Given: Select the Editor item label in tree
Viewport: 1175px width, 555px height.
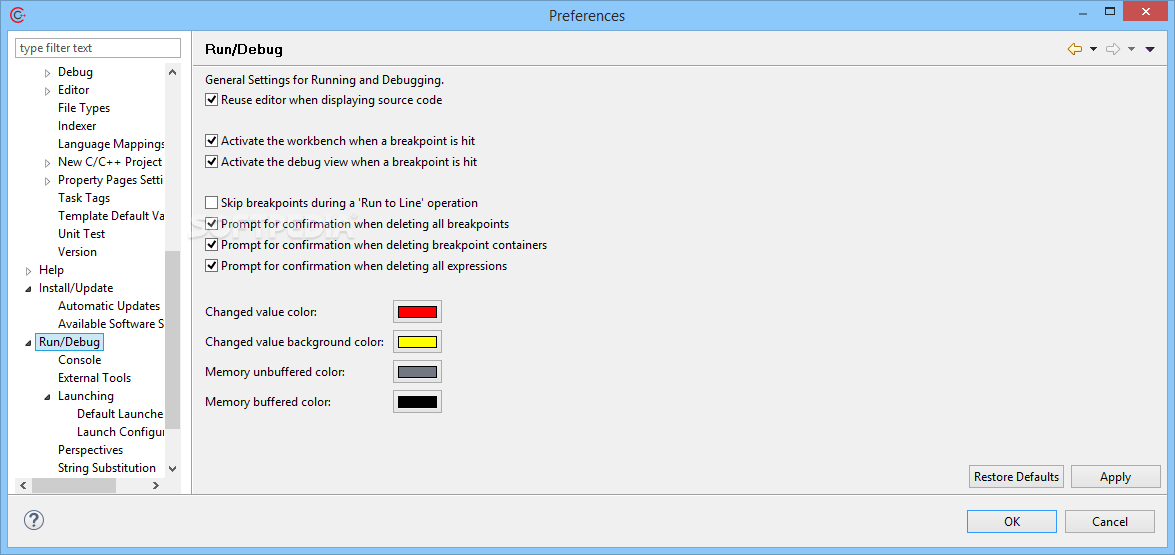Looking at the screenshot, I should pos(73,90).
